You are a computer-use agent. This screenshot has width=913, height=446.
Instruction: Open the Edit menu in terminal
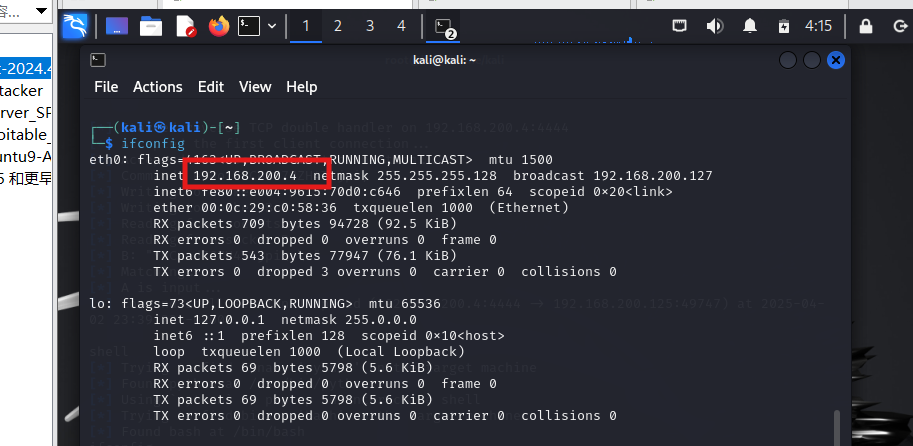(x=211, y=87)
